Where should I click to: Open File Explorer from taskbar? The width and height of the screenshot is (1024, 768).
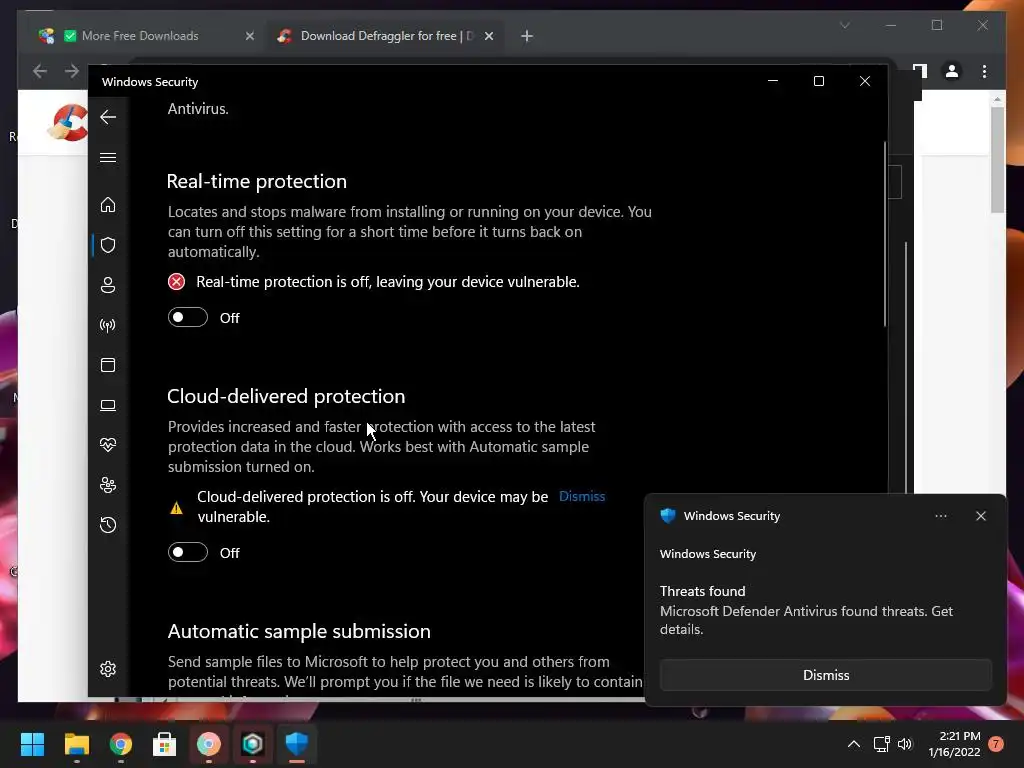point(76,744)
